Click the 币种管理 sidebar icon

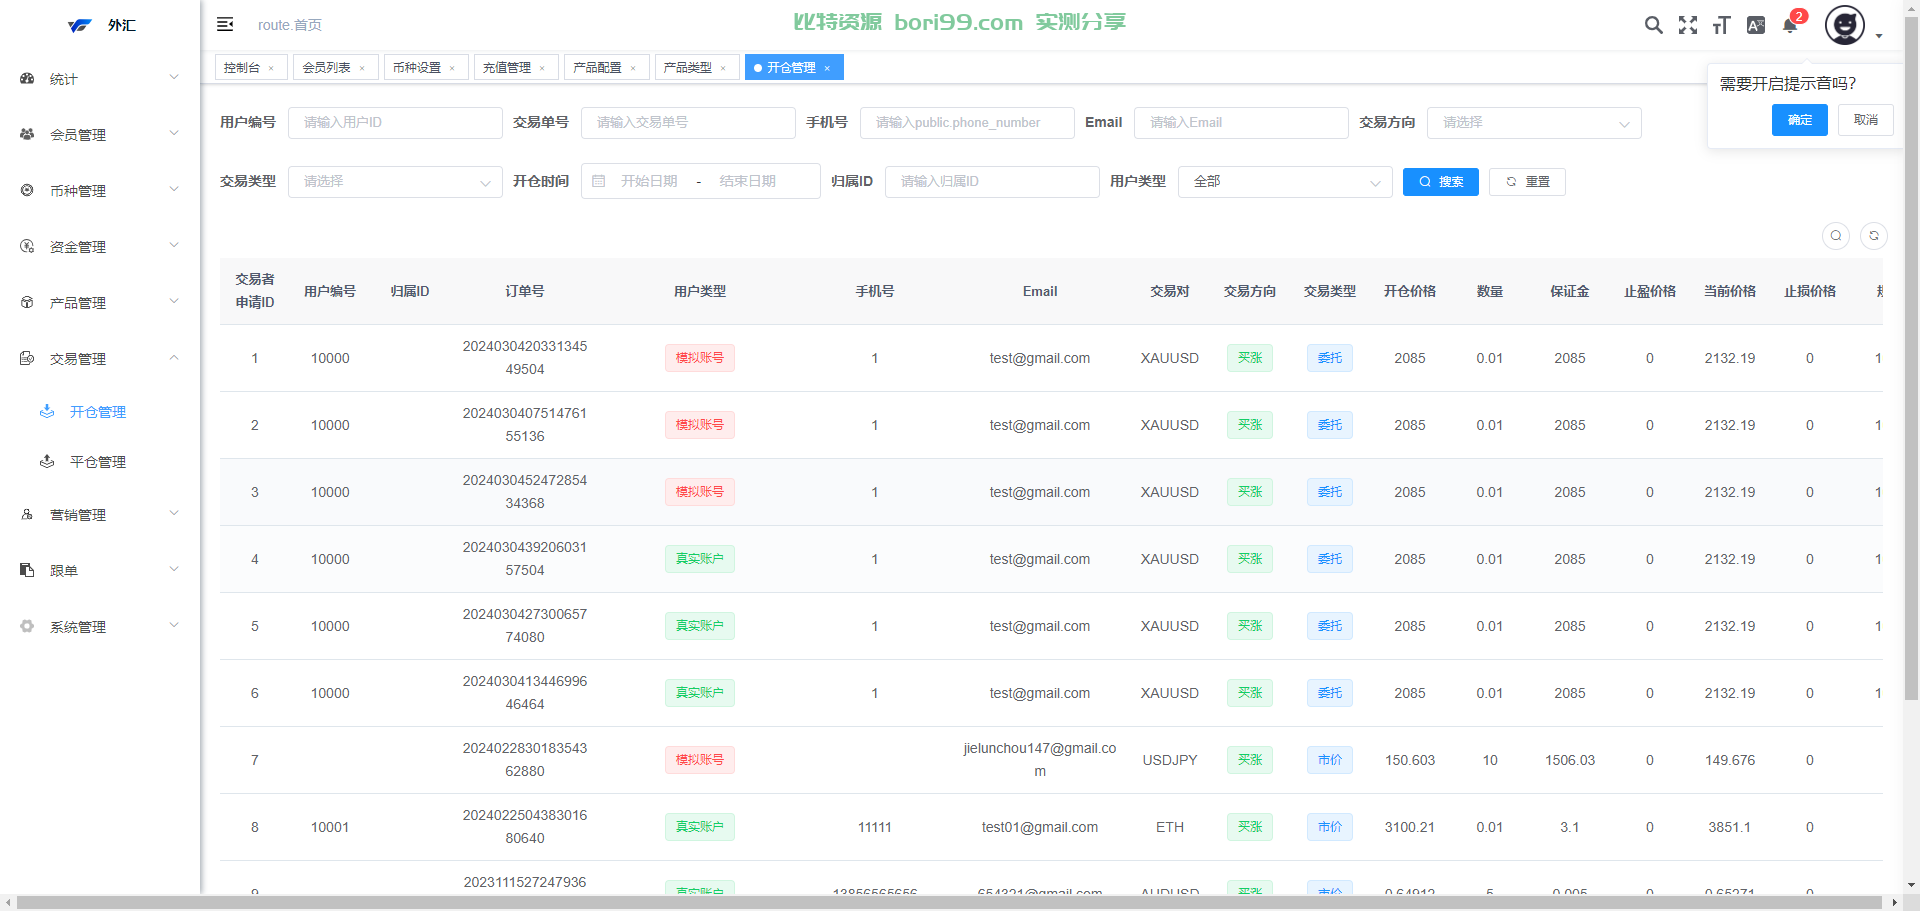tap(27, 190)
